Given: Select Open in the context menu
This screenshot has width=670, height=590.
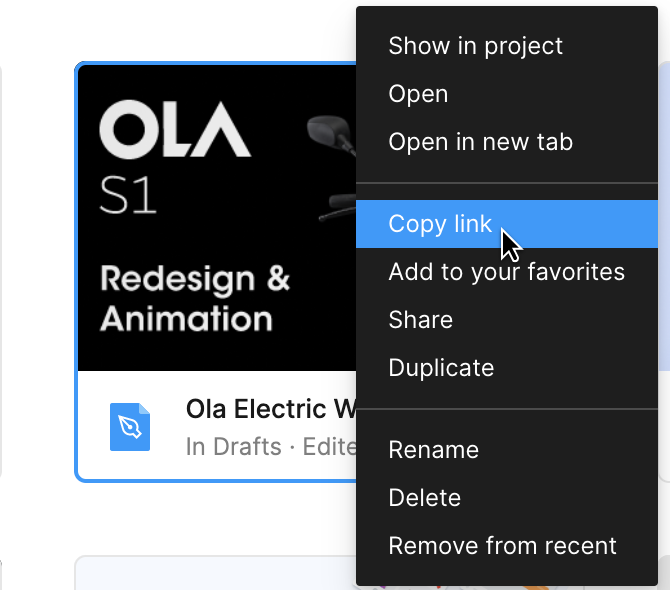Looking at the screenshot, I should (507, 94).
